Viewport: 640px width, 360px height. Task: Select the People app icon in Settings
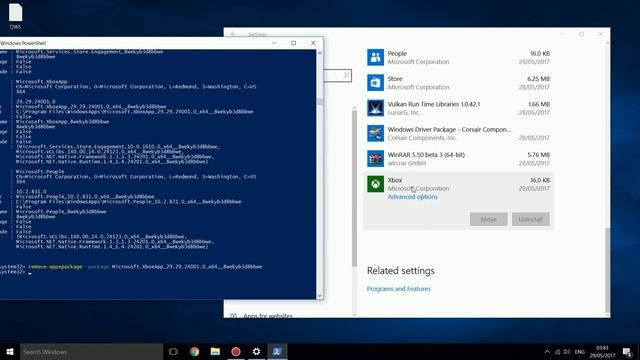(375, 58)
